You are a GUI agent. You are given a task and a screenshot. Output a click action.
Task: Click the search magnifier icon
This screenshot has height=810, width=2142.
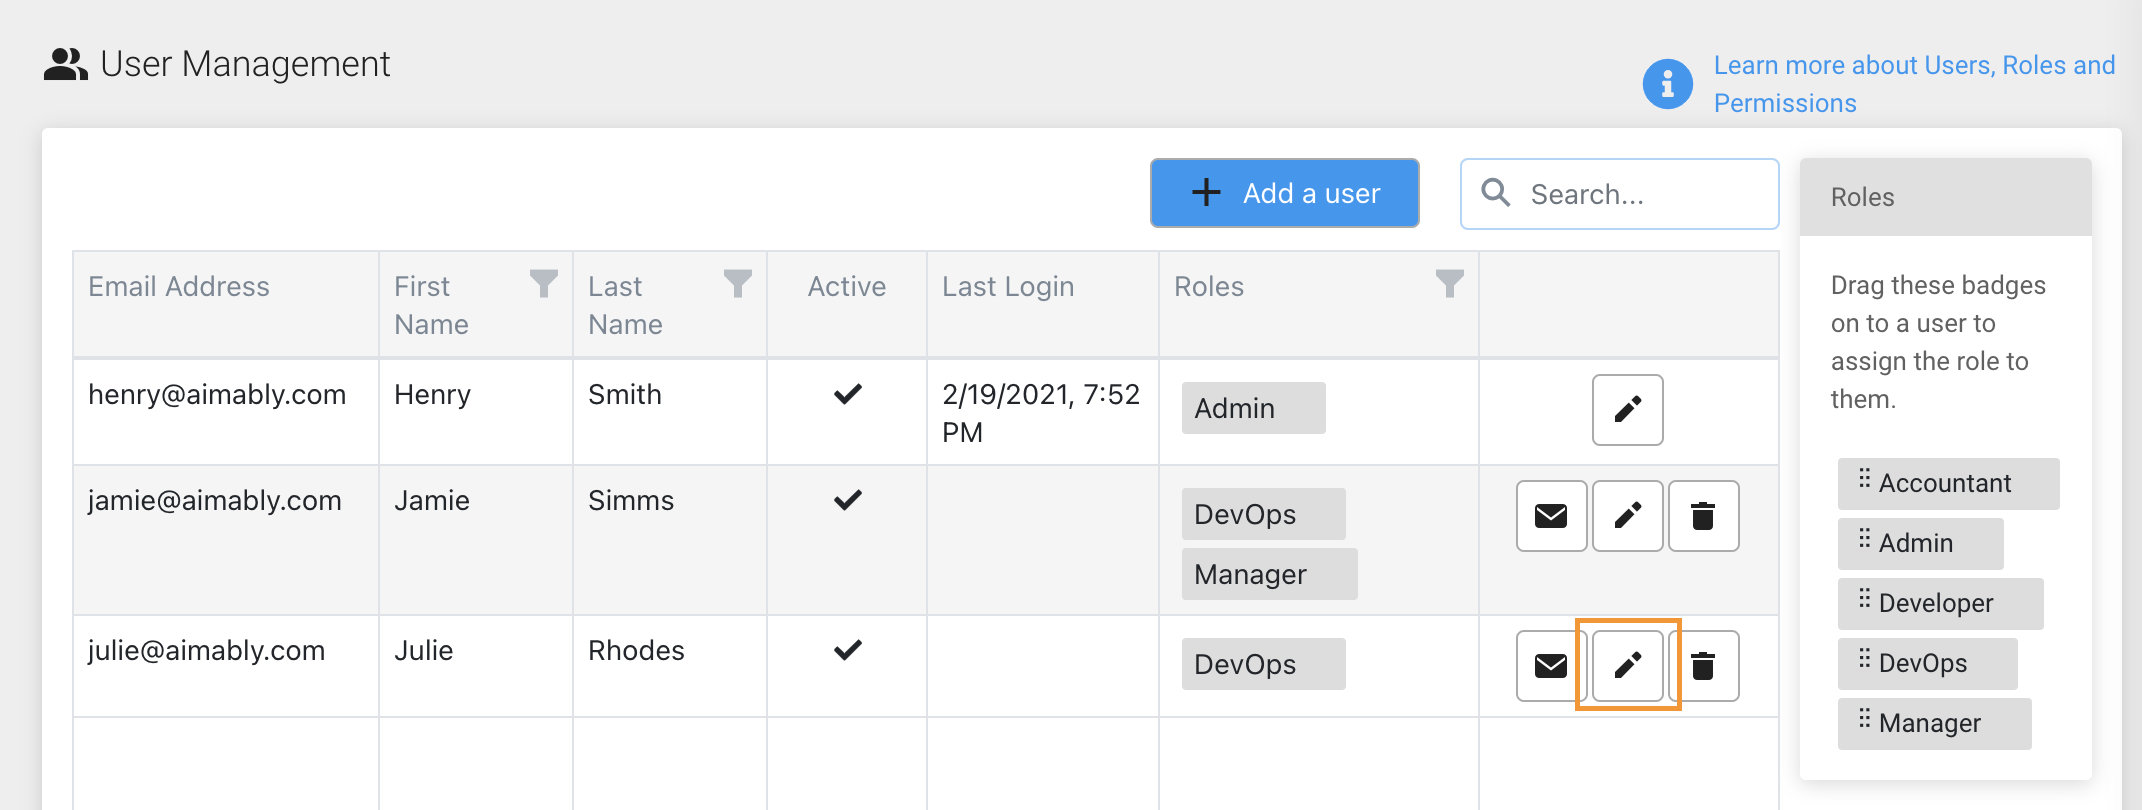pos(1496,192)
